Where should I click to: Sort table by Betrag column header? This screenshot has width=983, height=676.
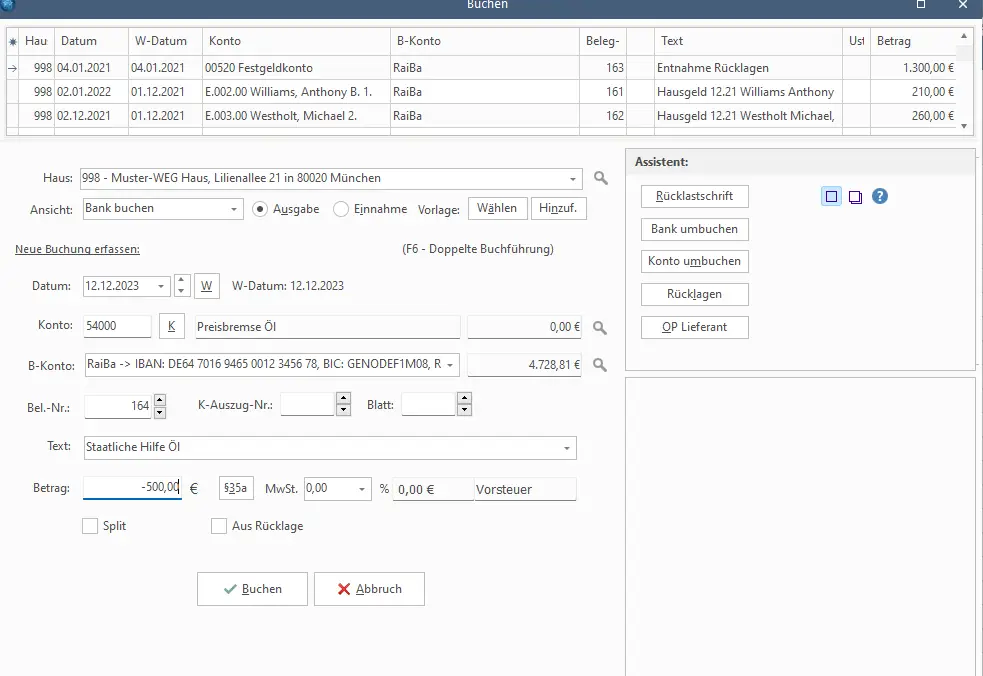click(x=913, y=41)
